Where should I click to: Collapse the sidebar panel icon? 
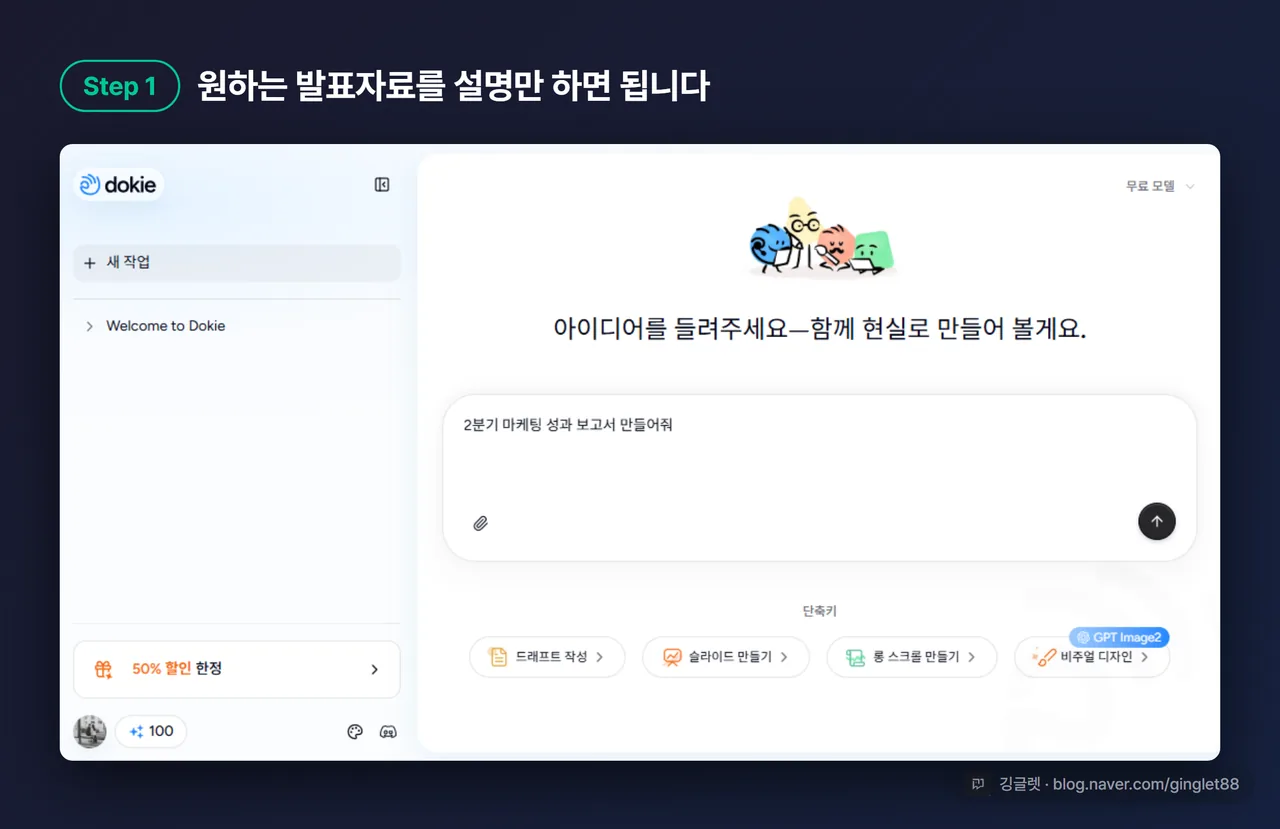point(382,185)
